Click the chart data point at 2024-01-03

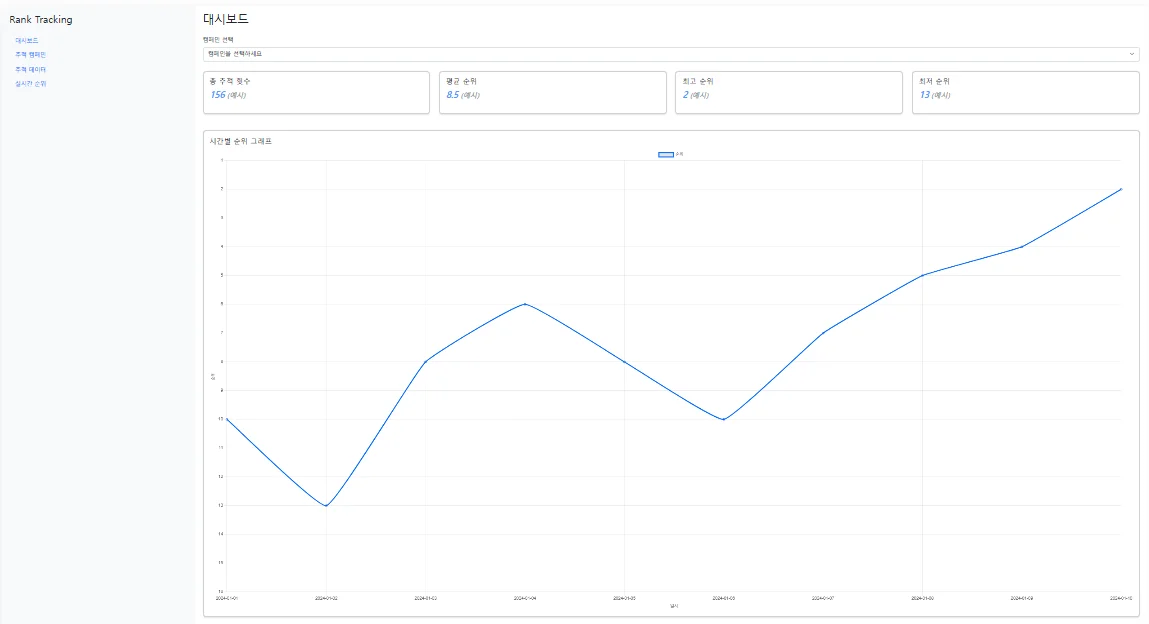coord(426,361)
